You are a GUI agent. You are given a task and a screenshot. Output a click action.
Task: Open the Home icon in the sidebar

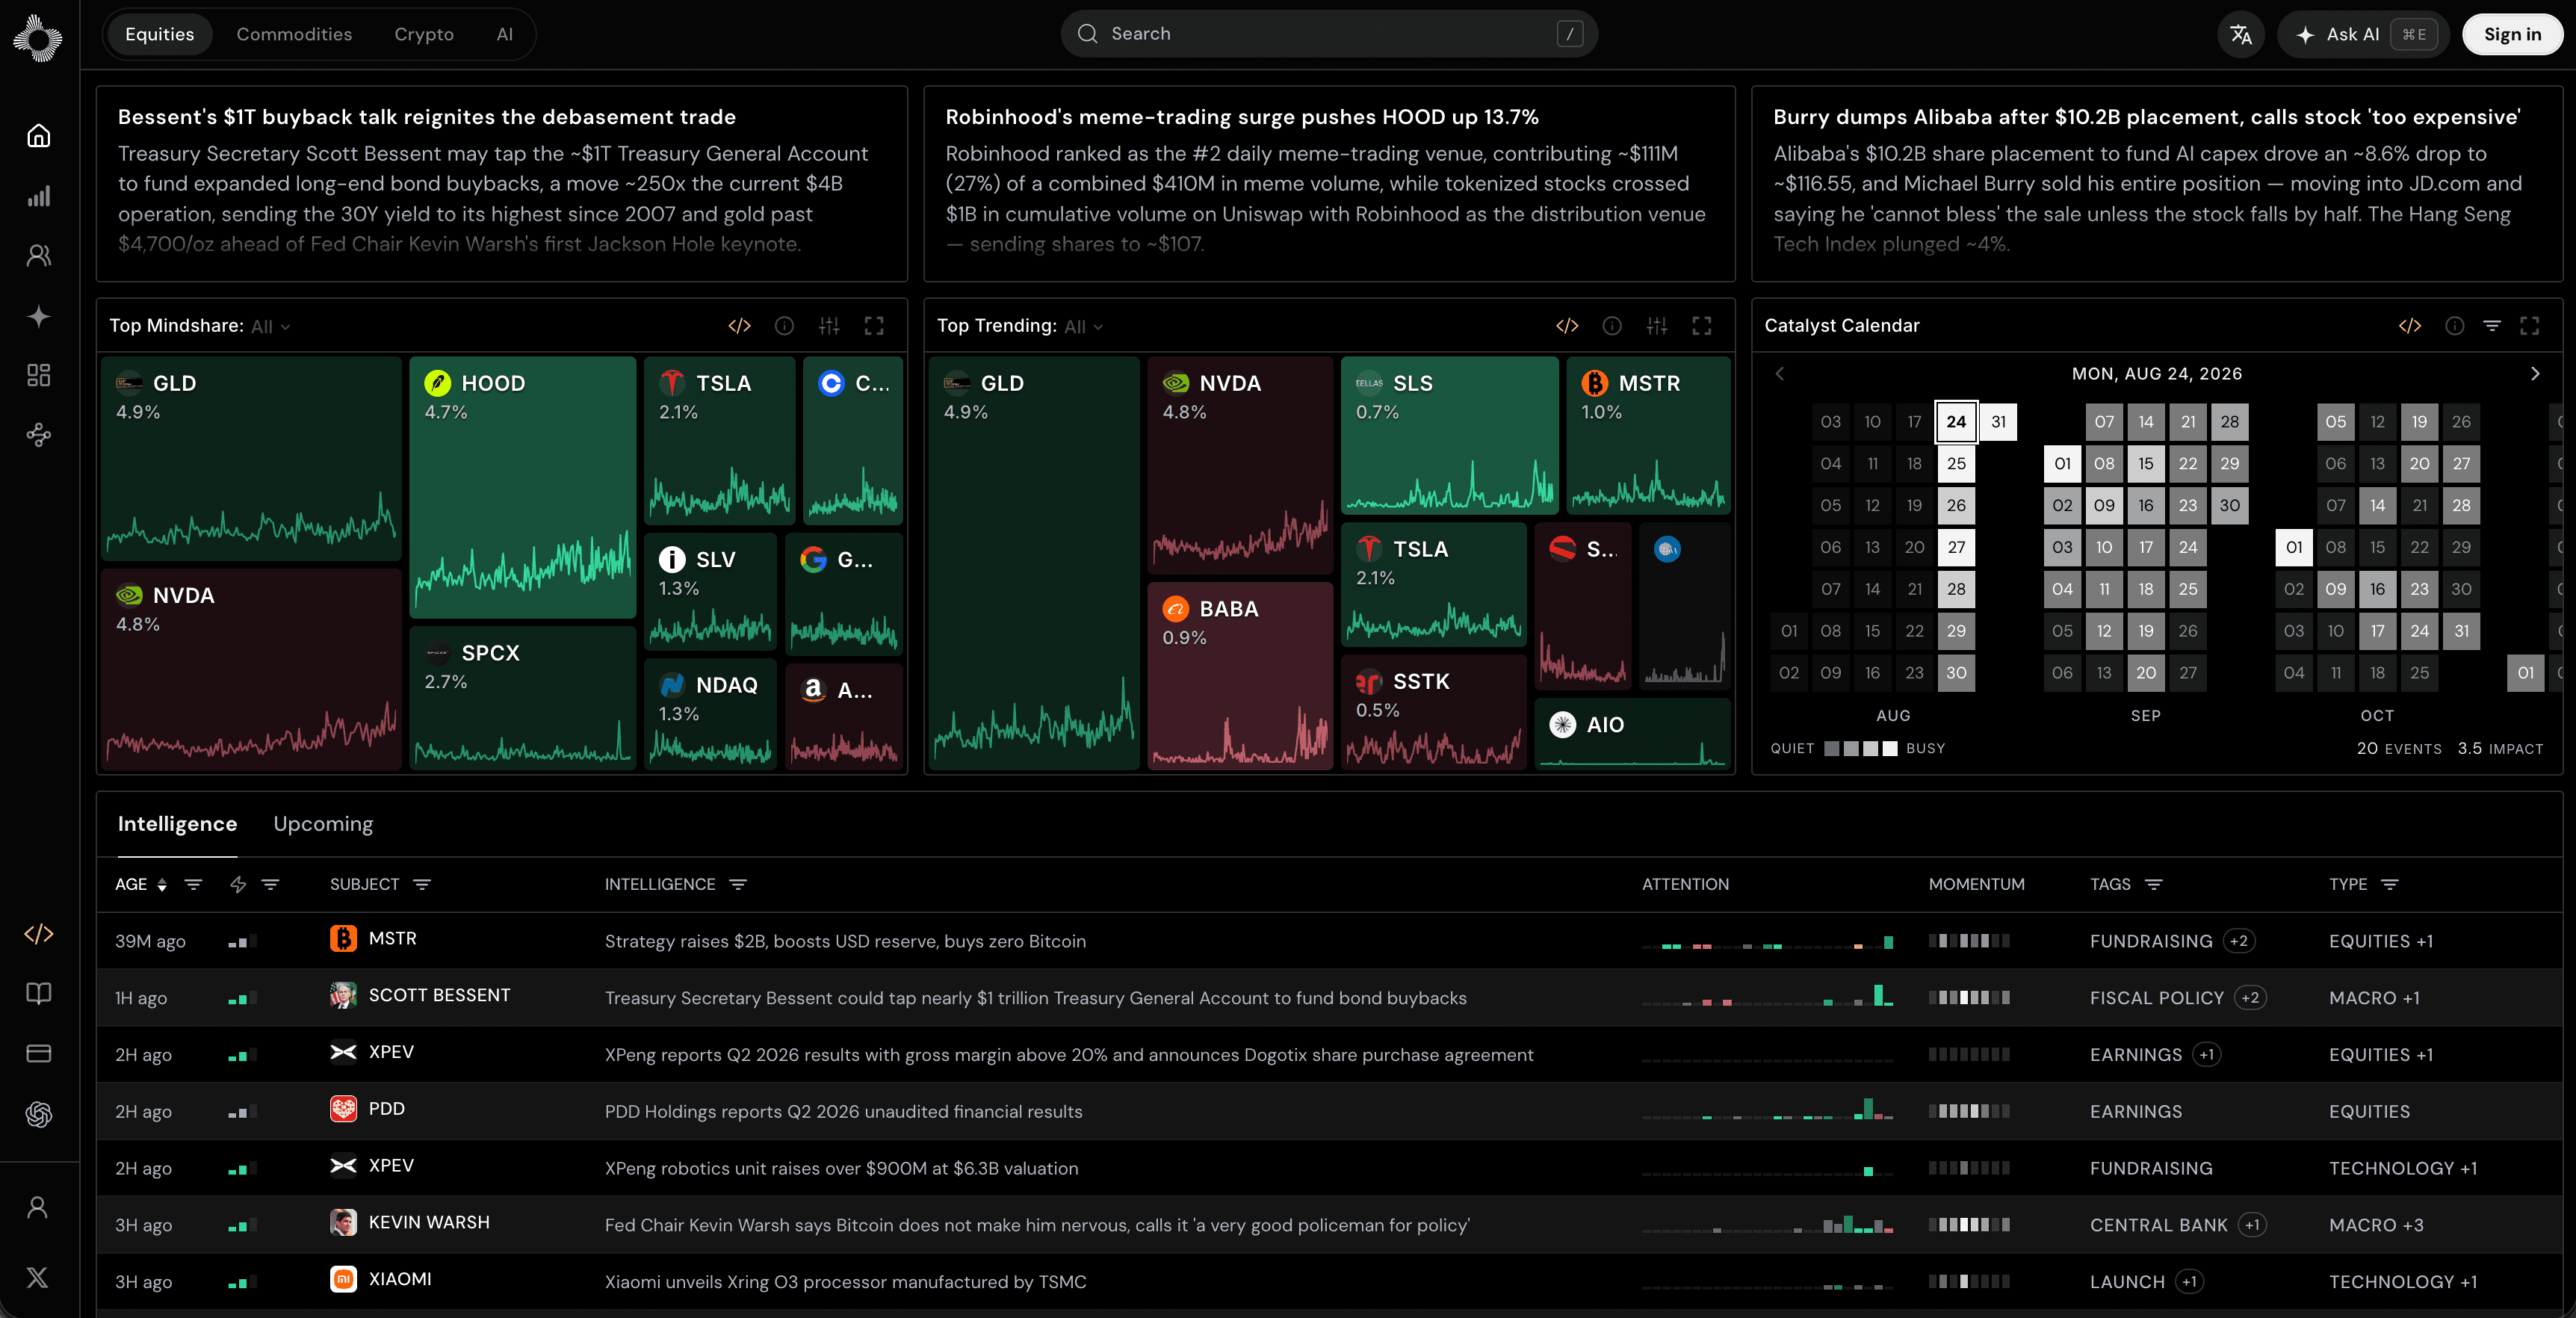[38, 136]
